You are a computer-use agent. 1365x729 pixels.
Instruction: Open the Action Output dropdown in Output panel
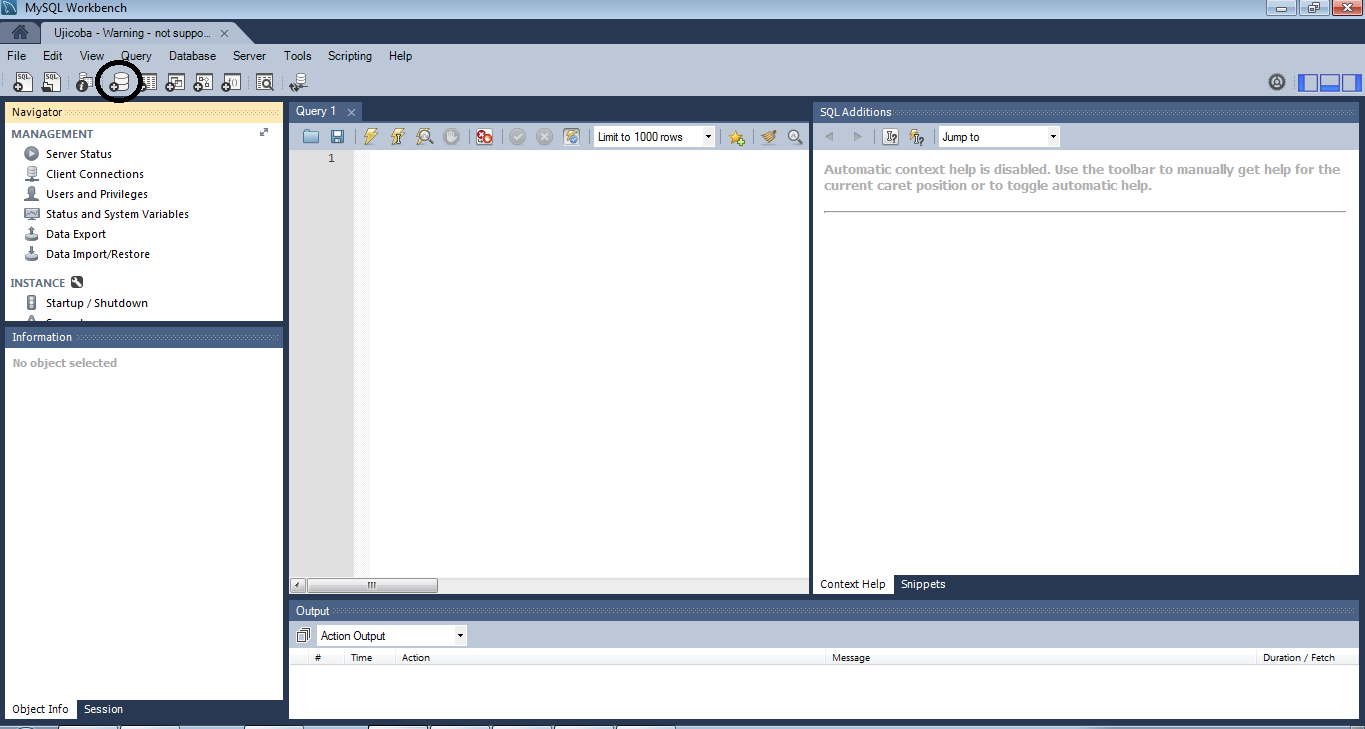click(x=458, y=635)
